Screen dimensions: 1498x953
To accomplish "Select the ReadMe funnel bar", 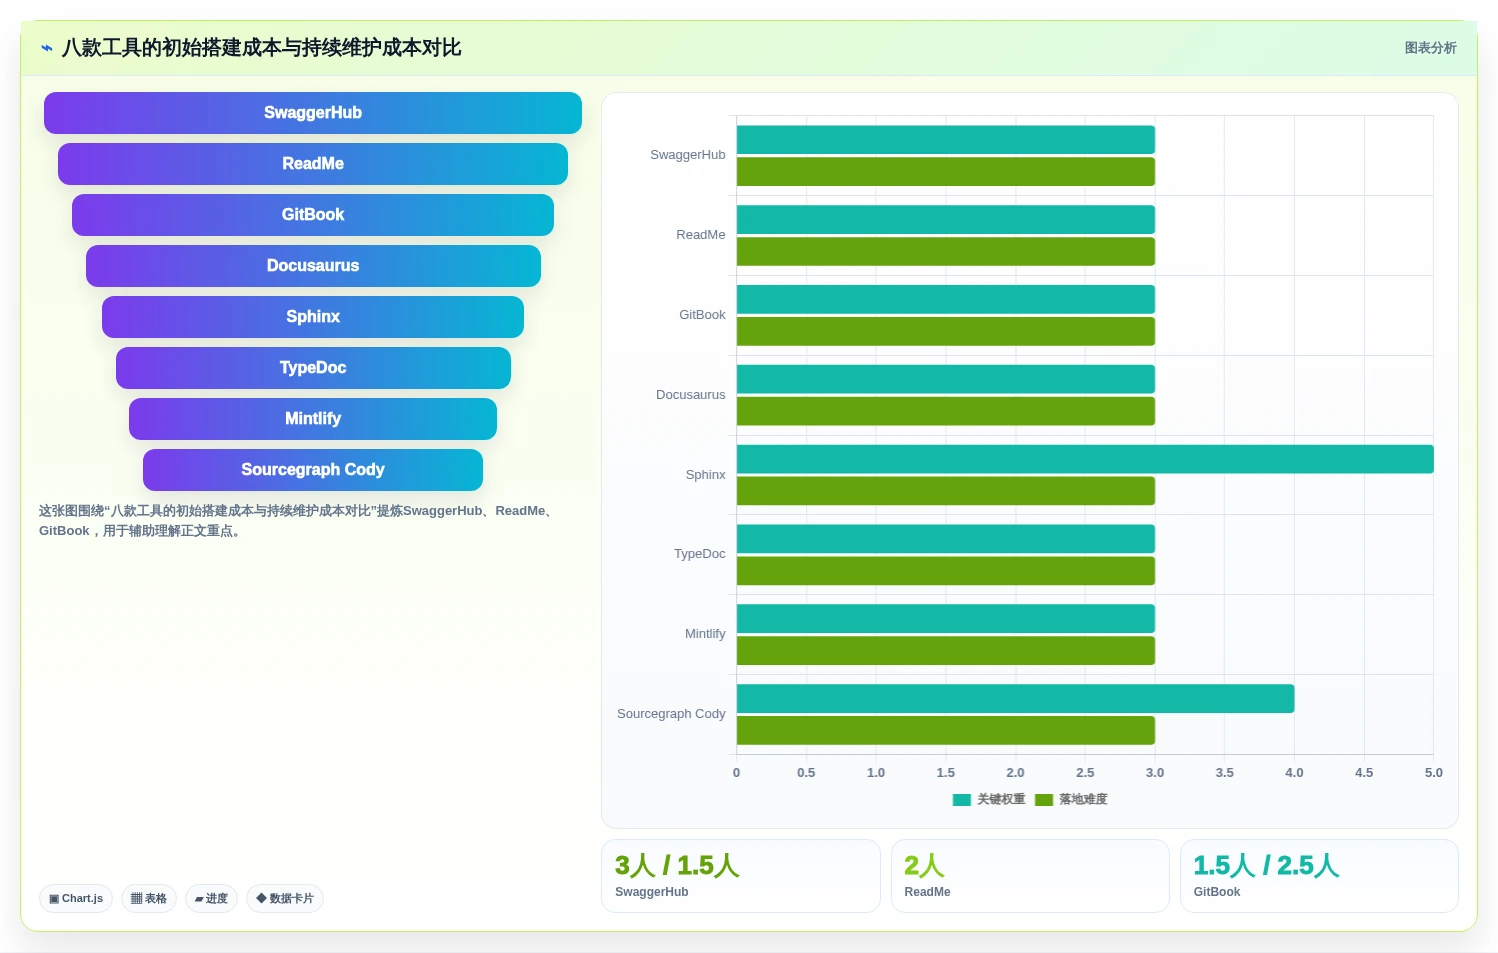I will point(313,164).
